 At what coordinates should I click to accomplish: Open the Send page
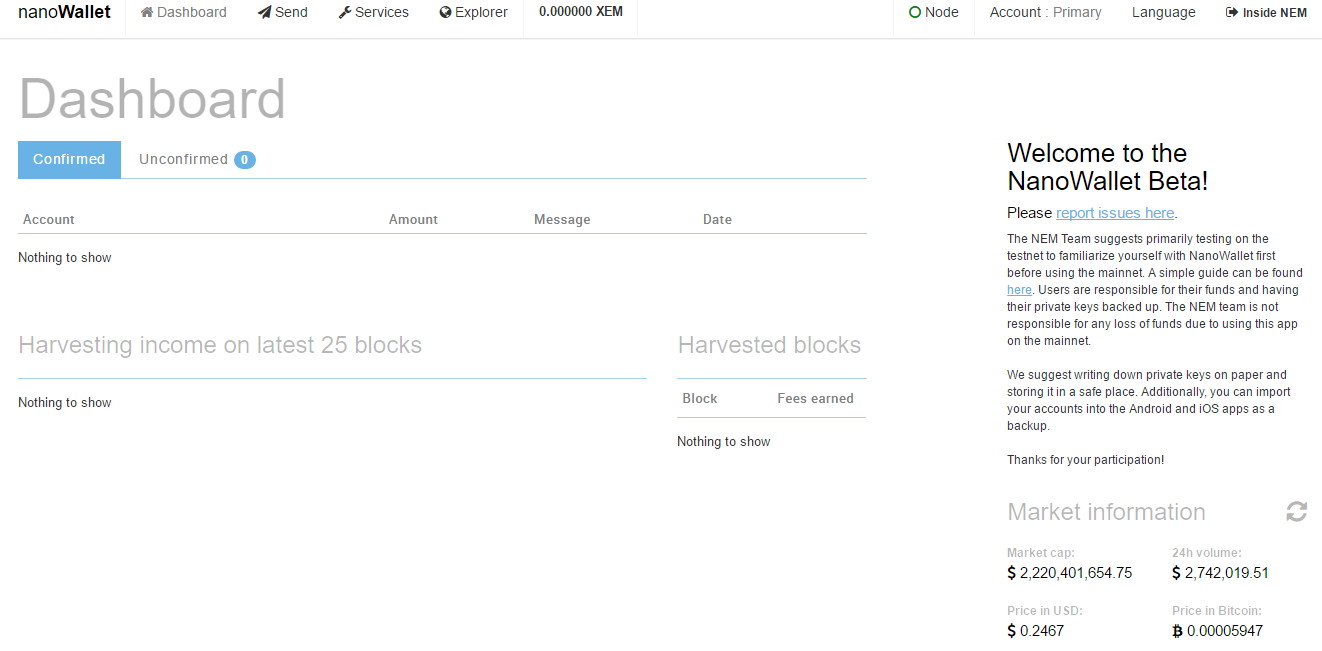283,12
